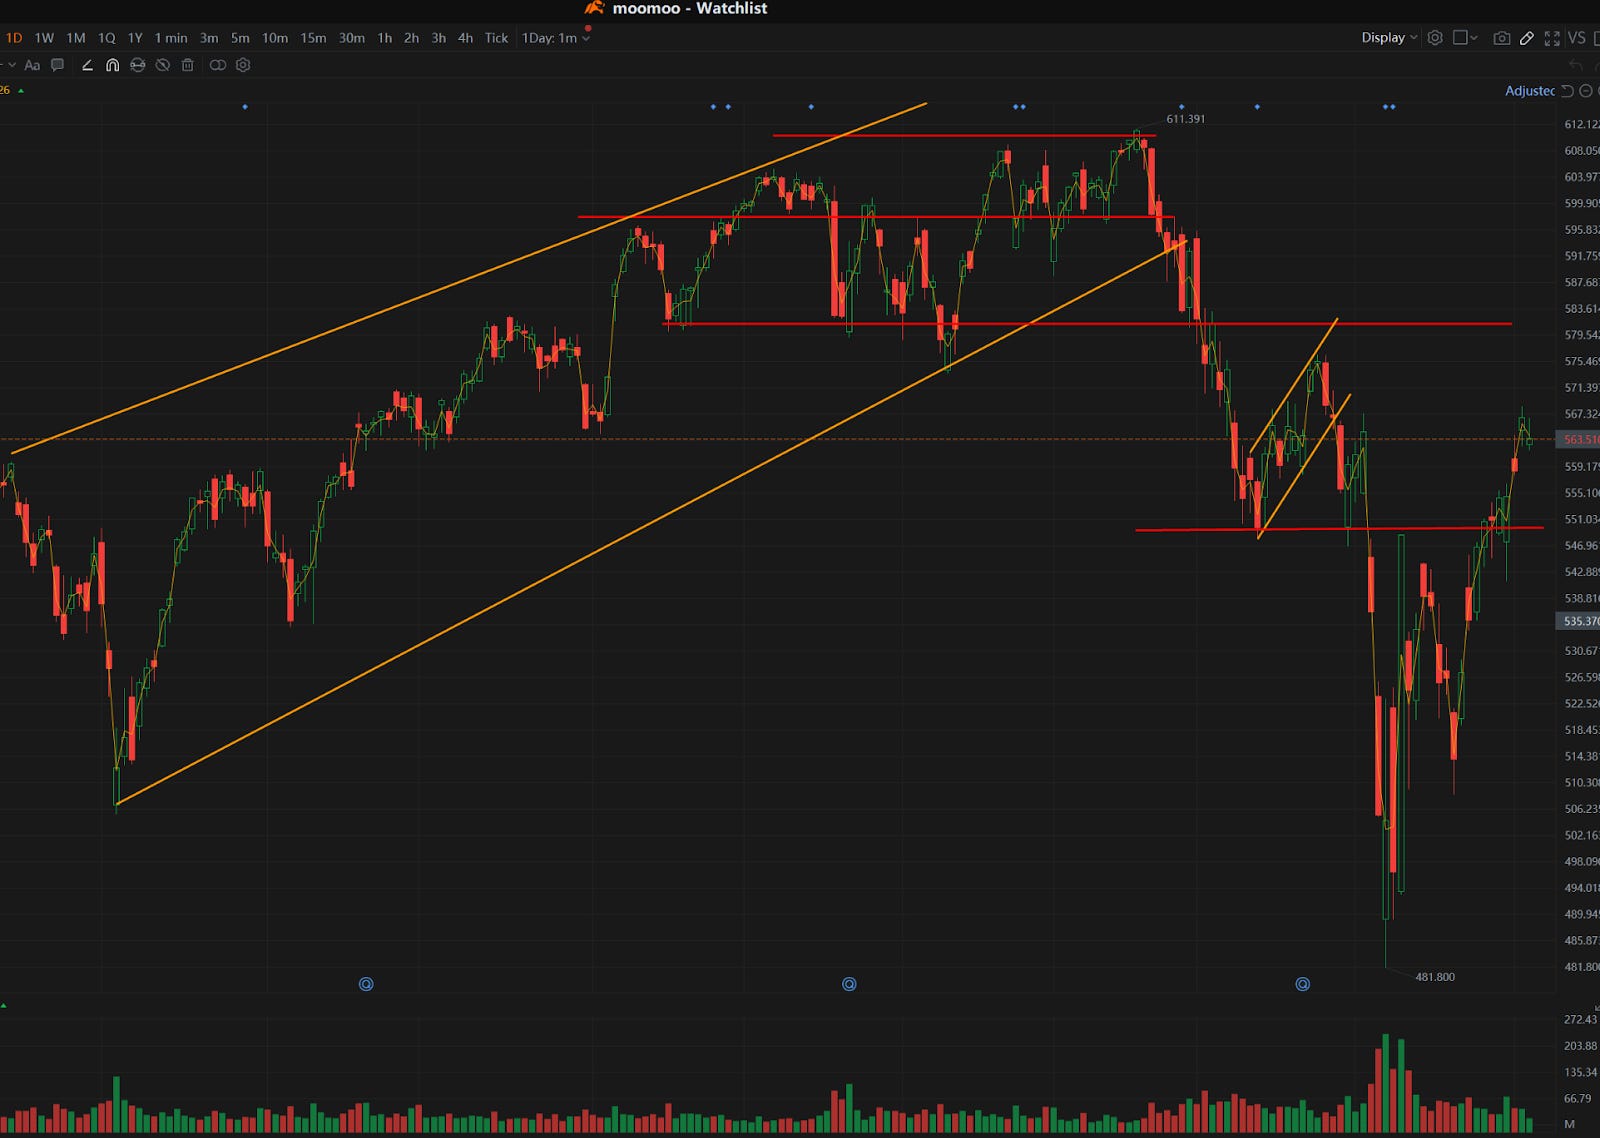Open the chart layout square selector
The width and height of the screenshot is (1600, 1138).
pos(1465,38)
